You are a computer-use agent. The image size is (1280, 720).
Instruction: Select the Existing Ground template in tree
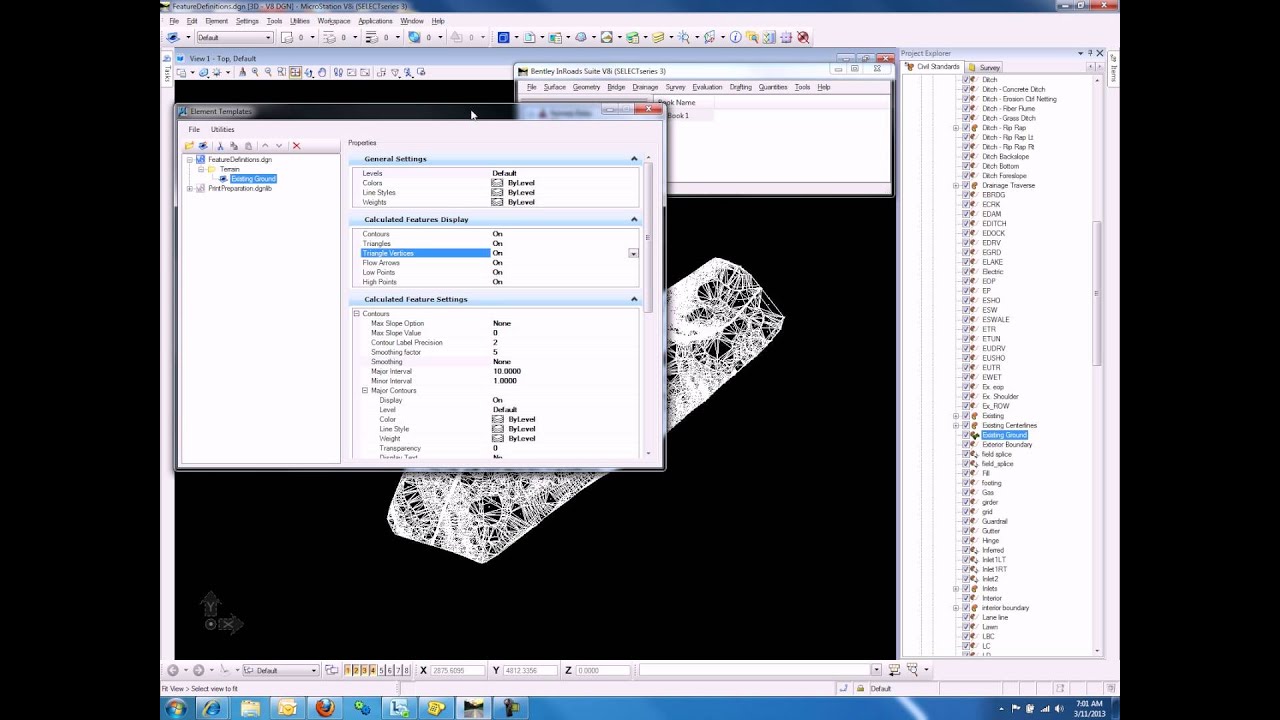253,179
